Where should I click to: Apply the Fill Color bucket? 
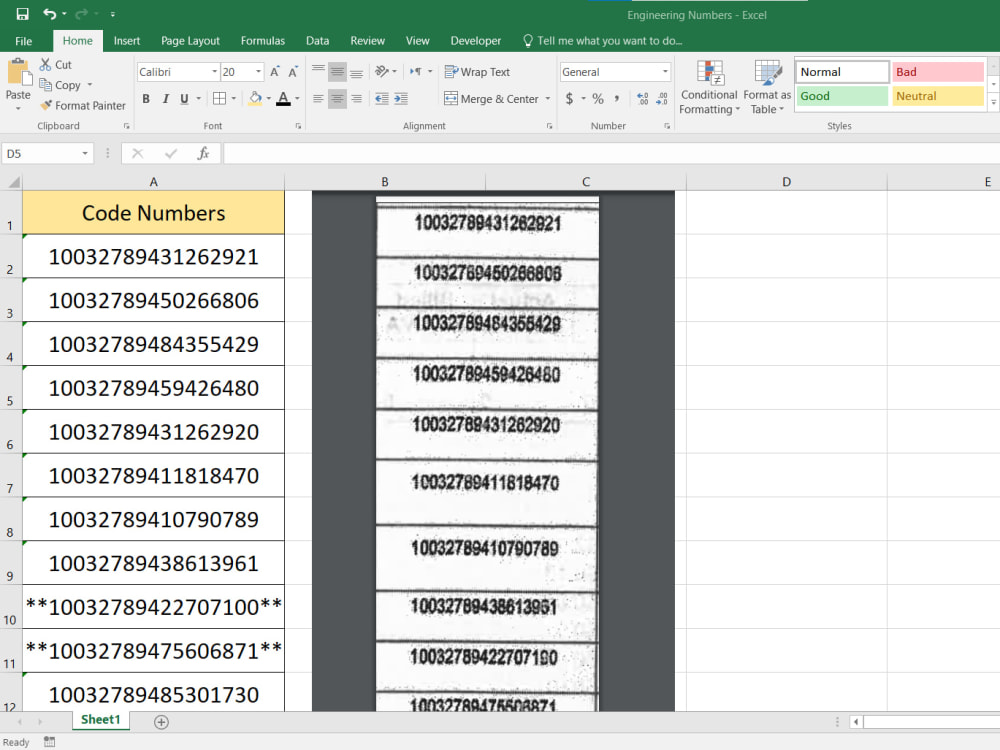point(255,98)
